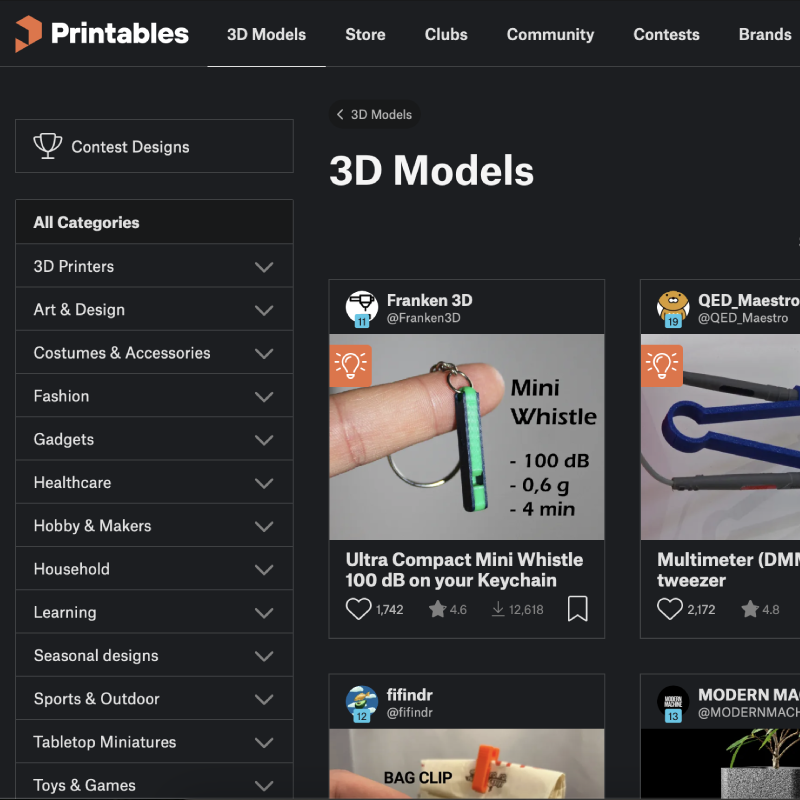Open the Mini Whistle model thumbnail

tap(467, 437)
